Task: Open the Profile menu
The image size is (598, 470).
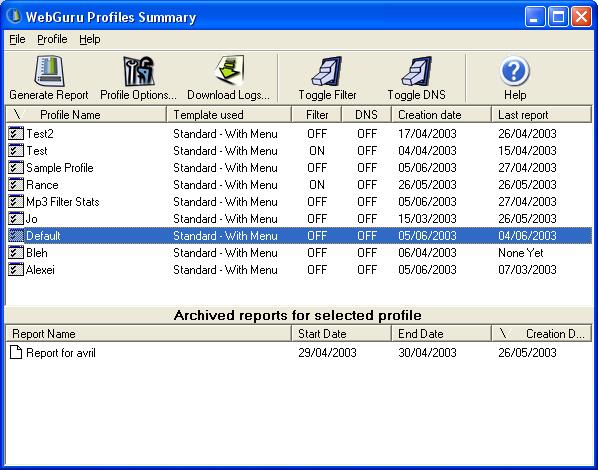Action: pyautogui.click(x=52, y=39)
